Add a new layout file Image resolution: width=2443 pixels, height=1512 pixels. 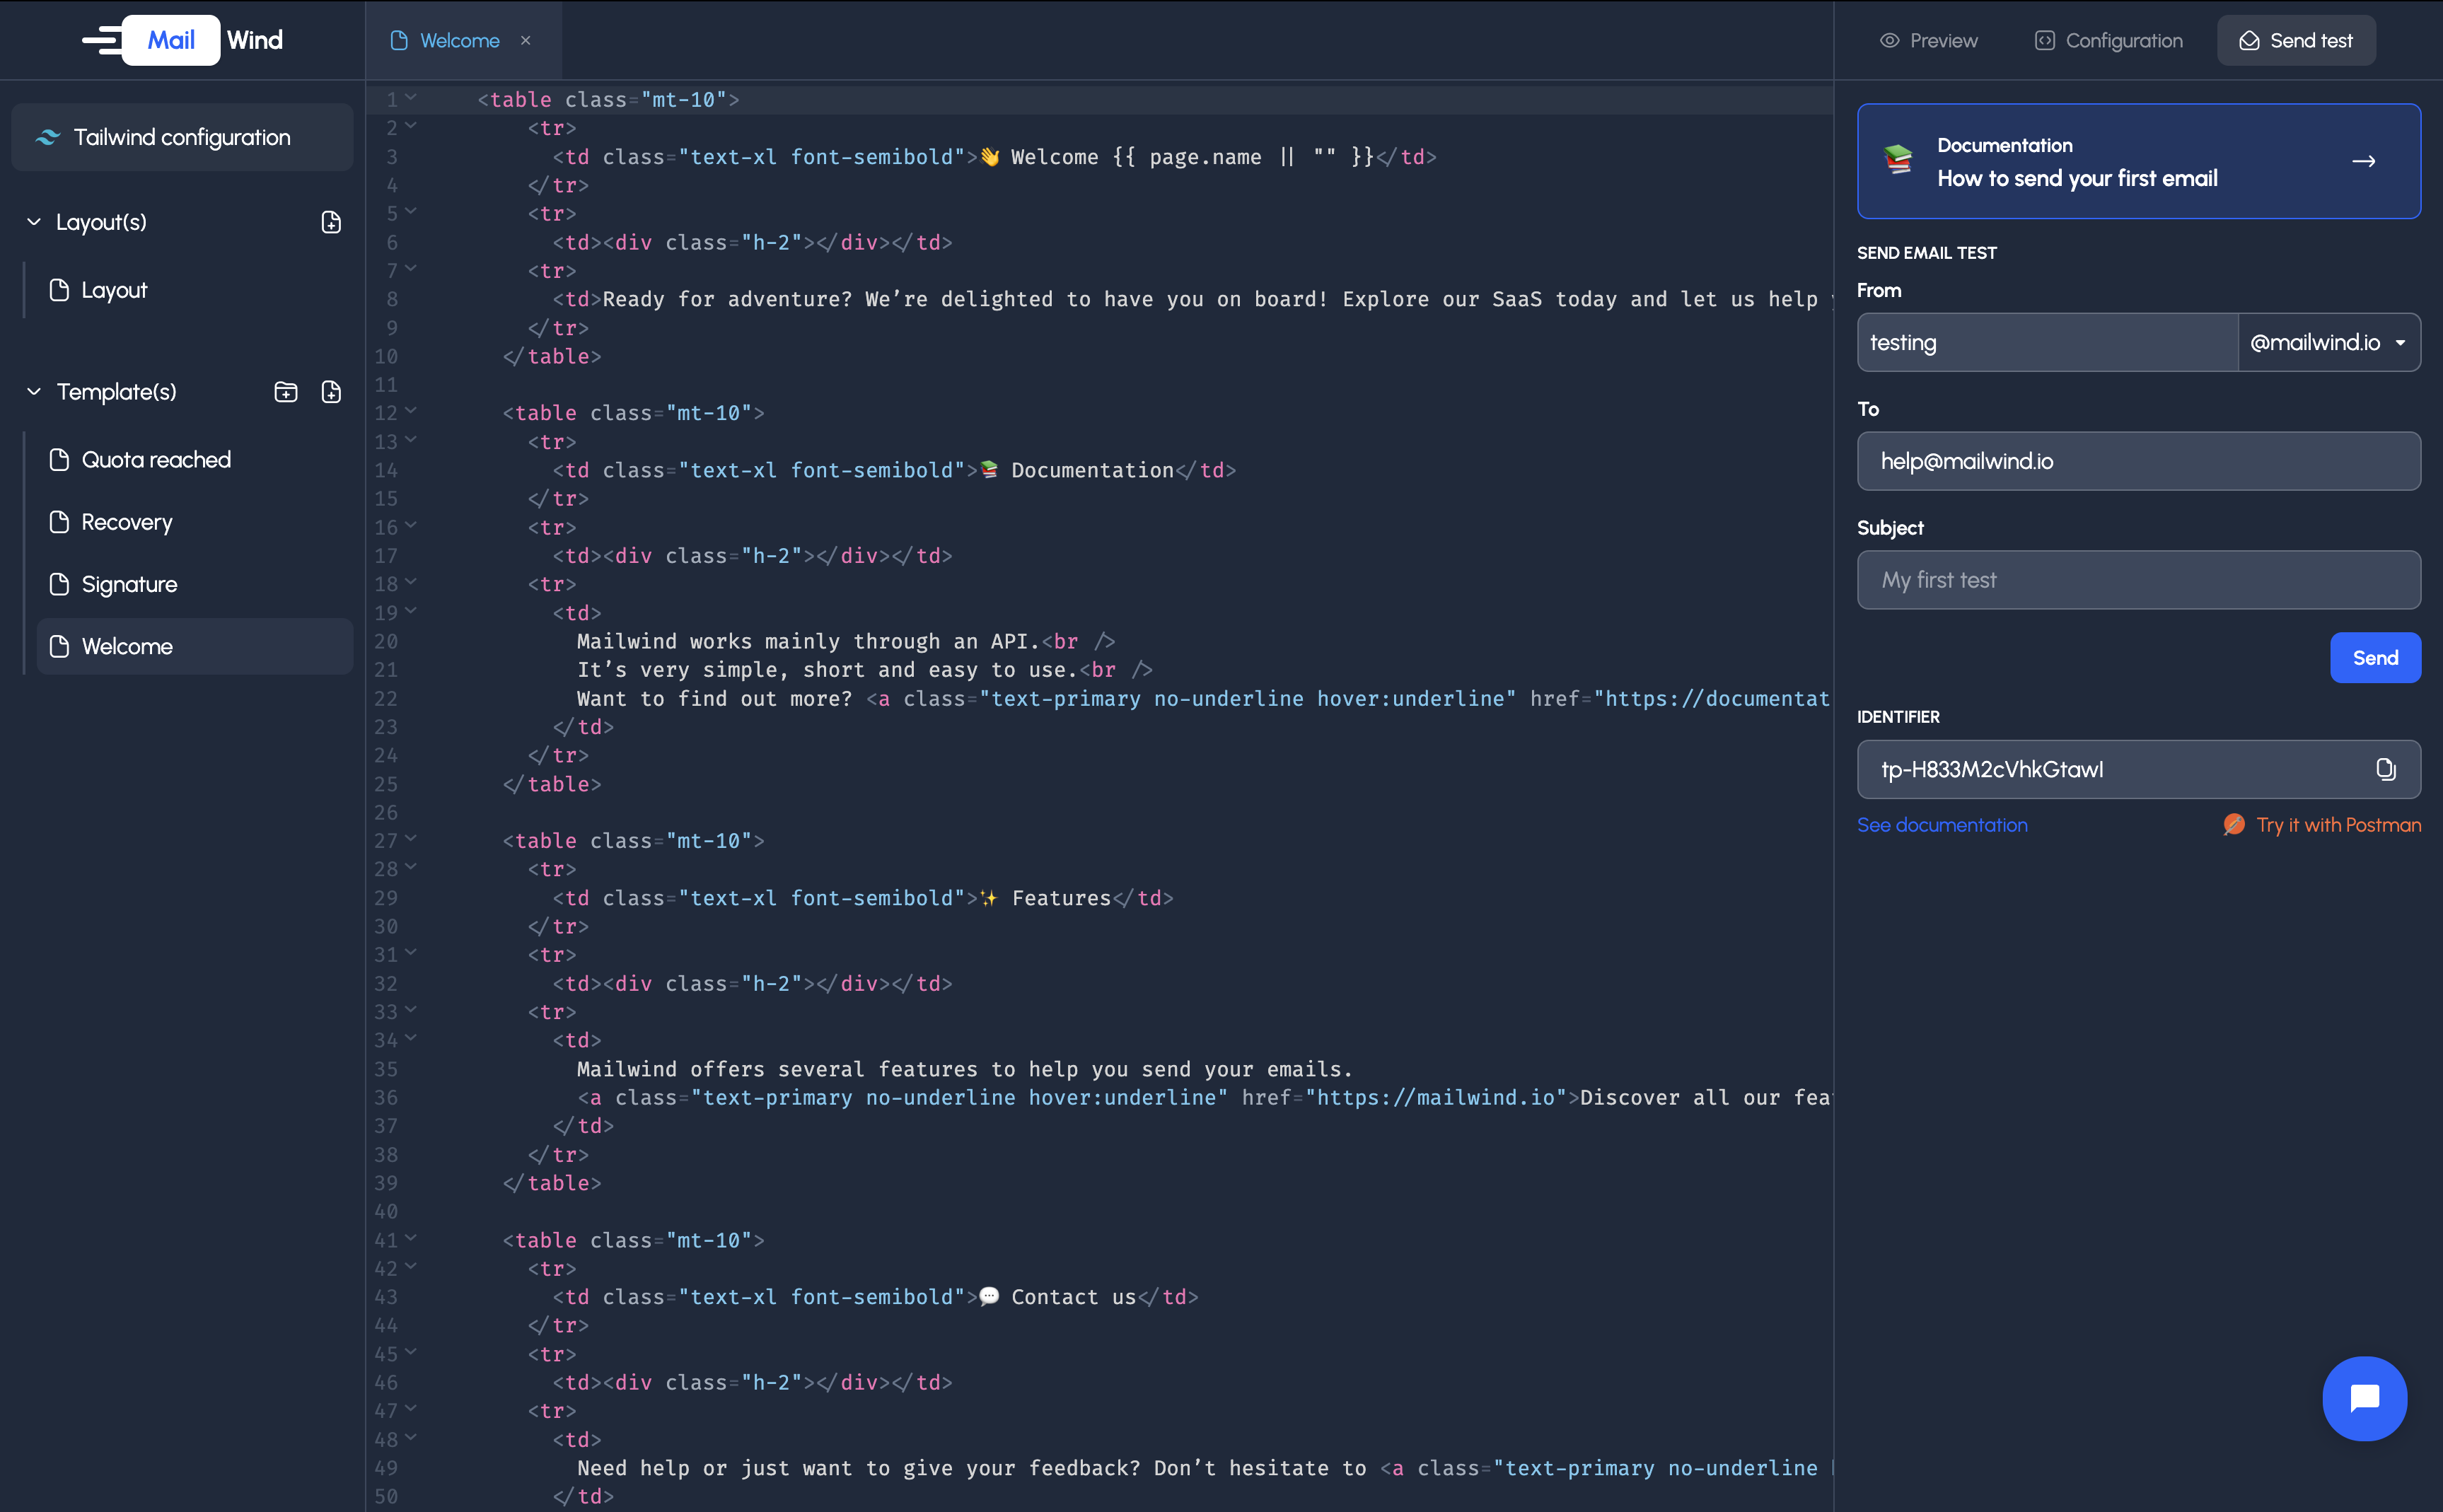[331, 222]
